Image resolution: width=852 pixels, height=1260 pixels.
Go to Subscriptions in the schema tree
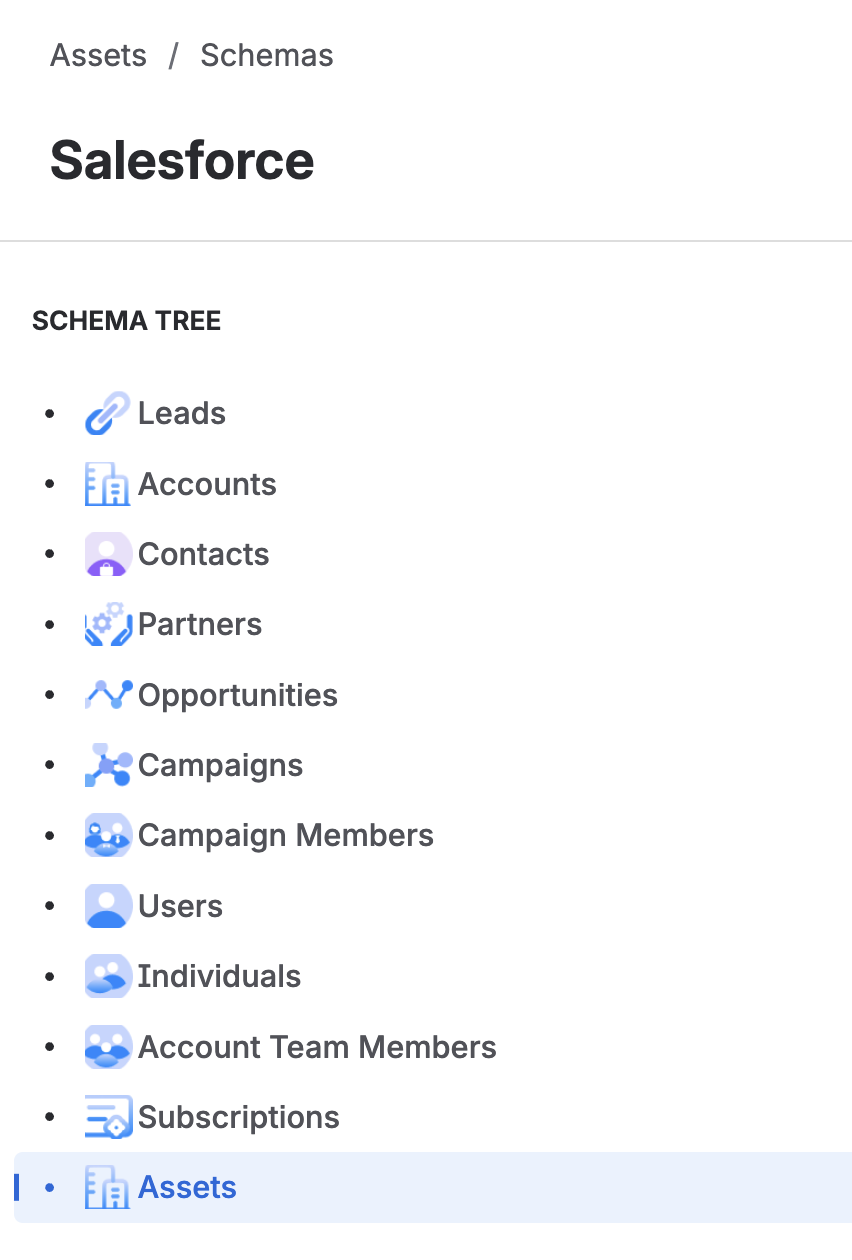coord(239,1118)
